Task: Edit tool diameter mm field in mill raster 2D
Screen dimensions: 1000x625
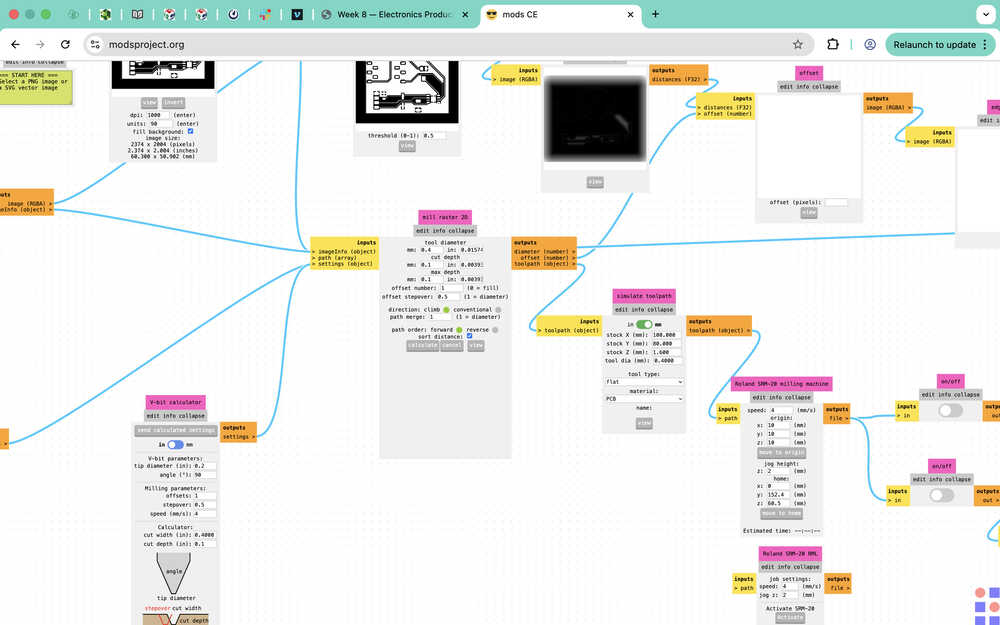Action: tap(430, 250)
